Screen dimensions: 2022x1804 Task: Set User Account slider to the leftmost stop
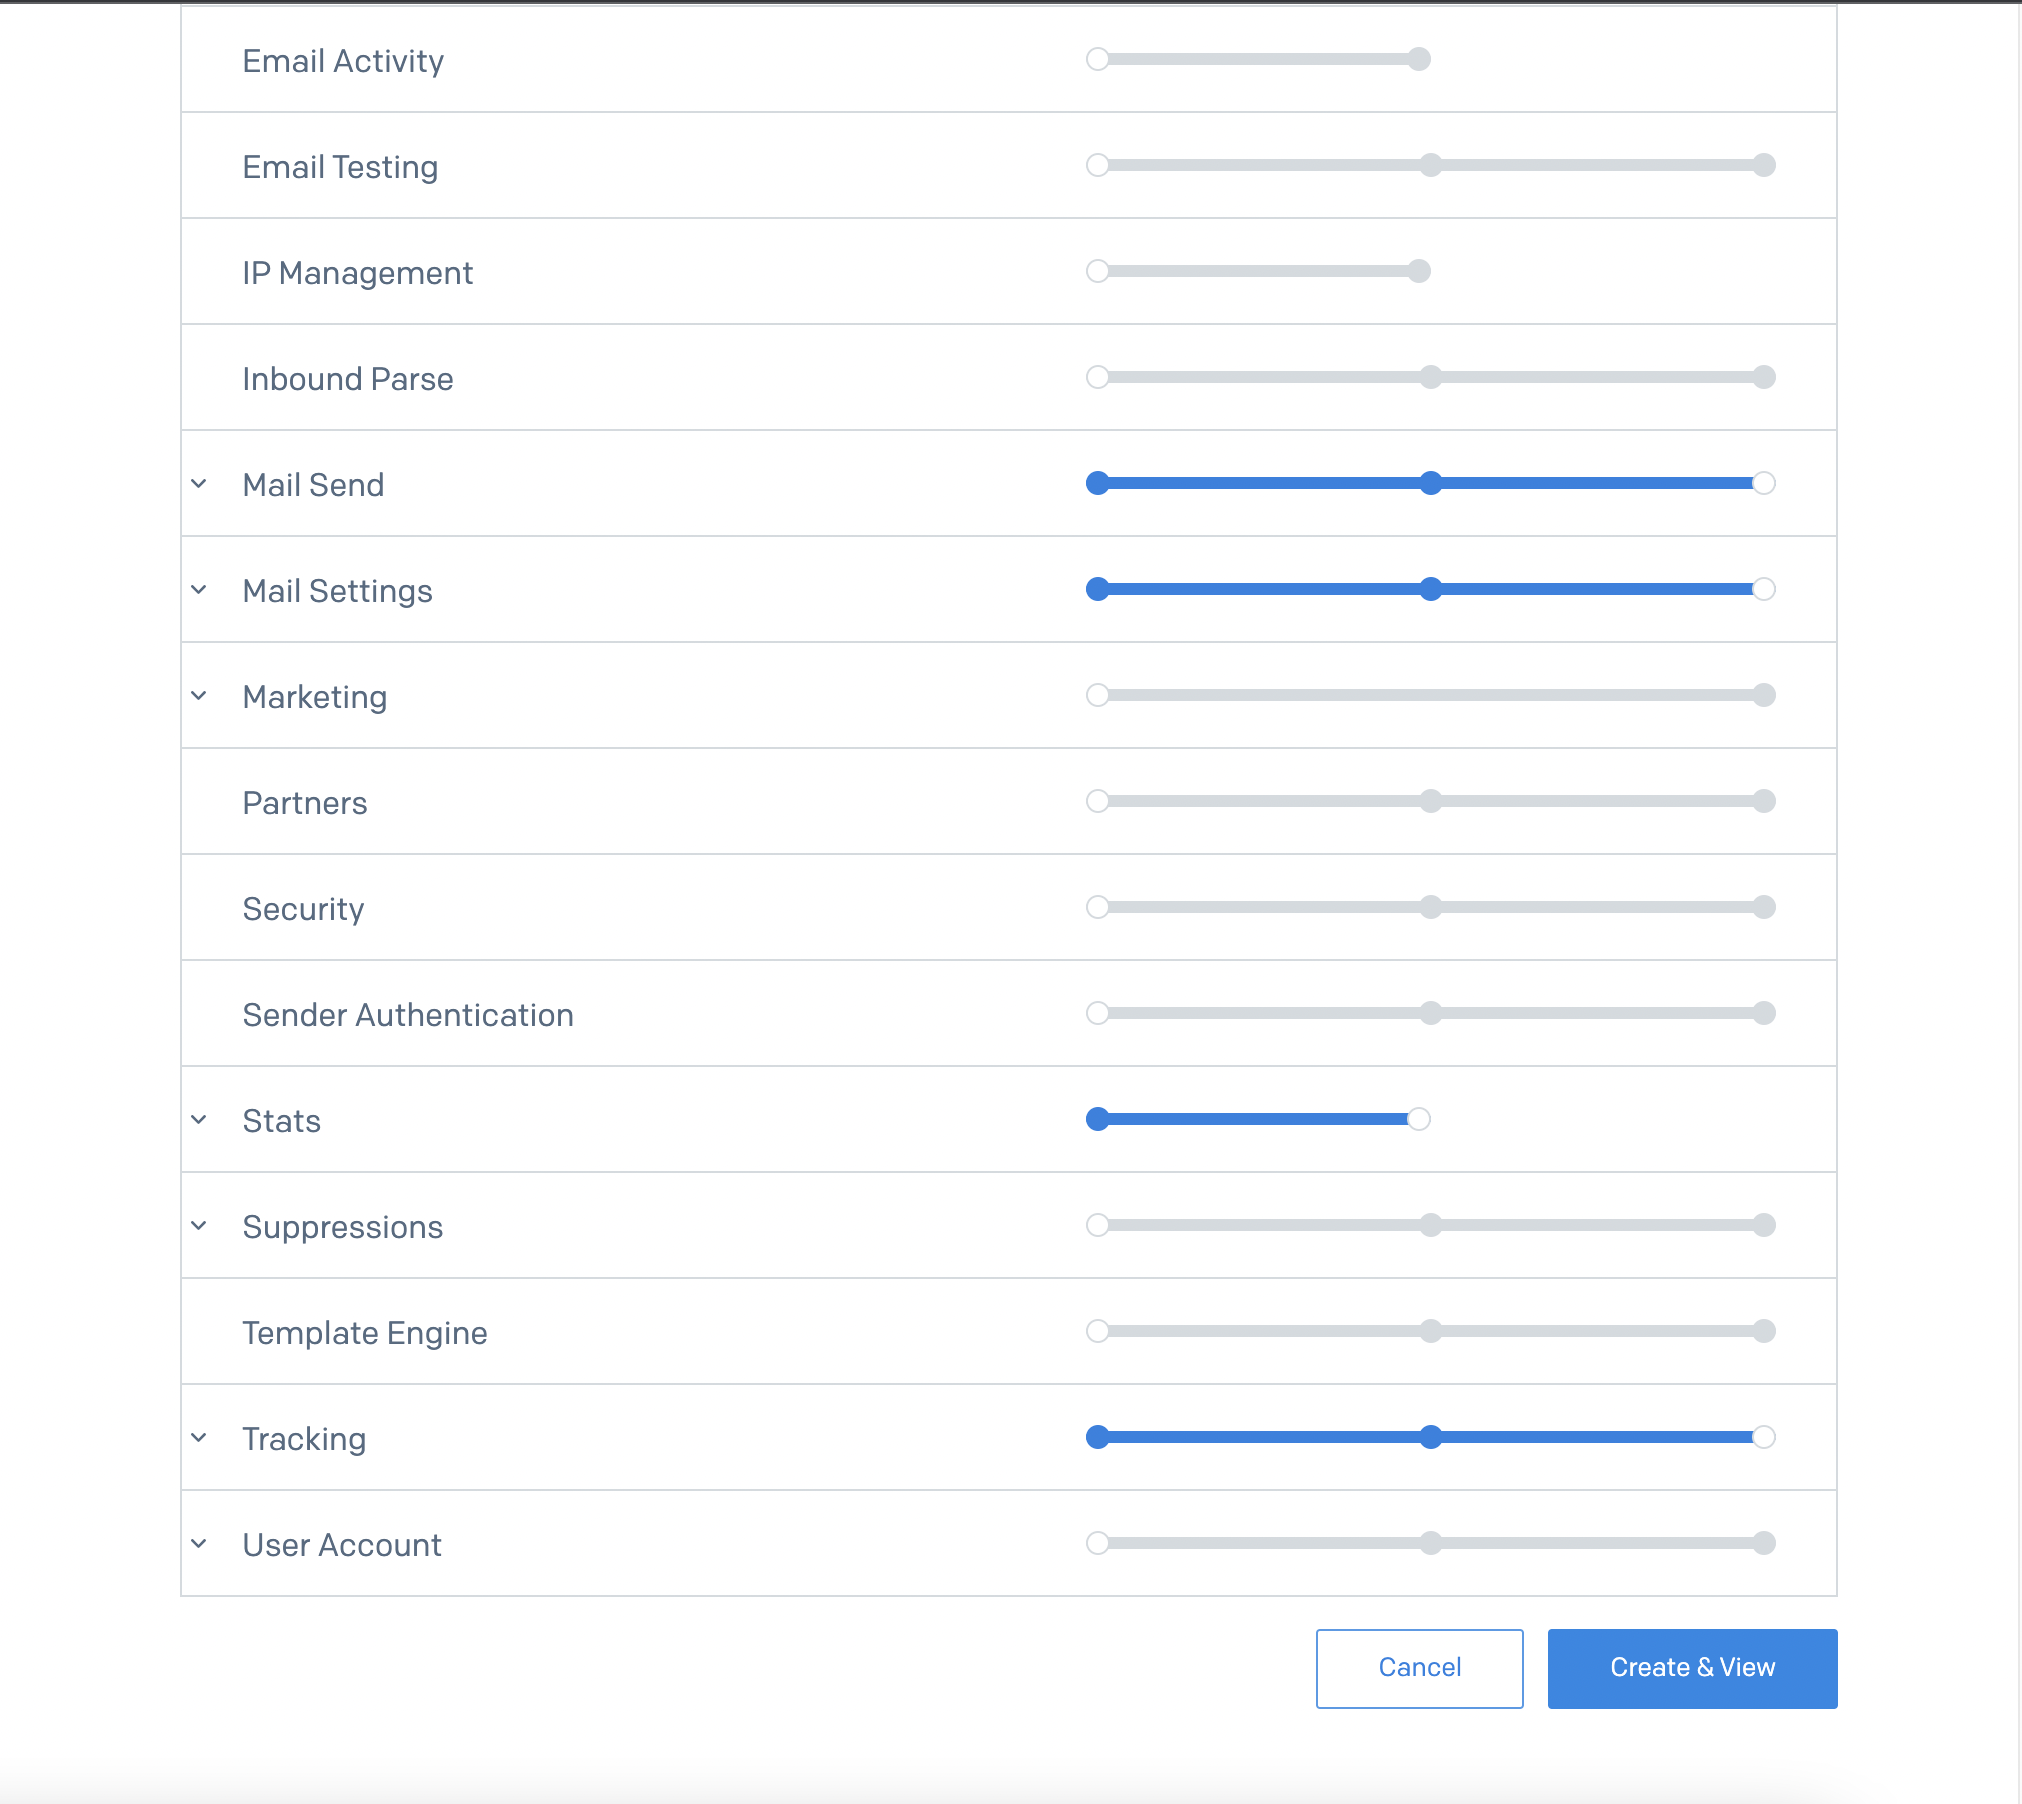[x=1098, y=1543]
